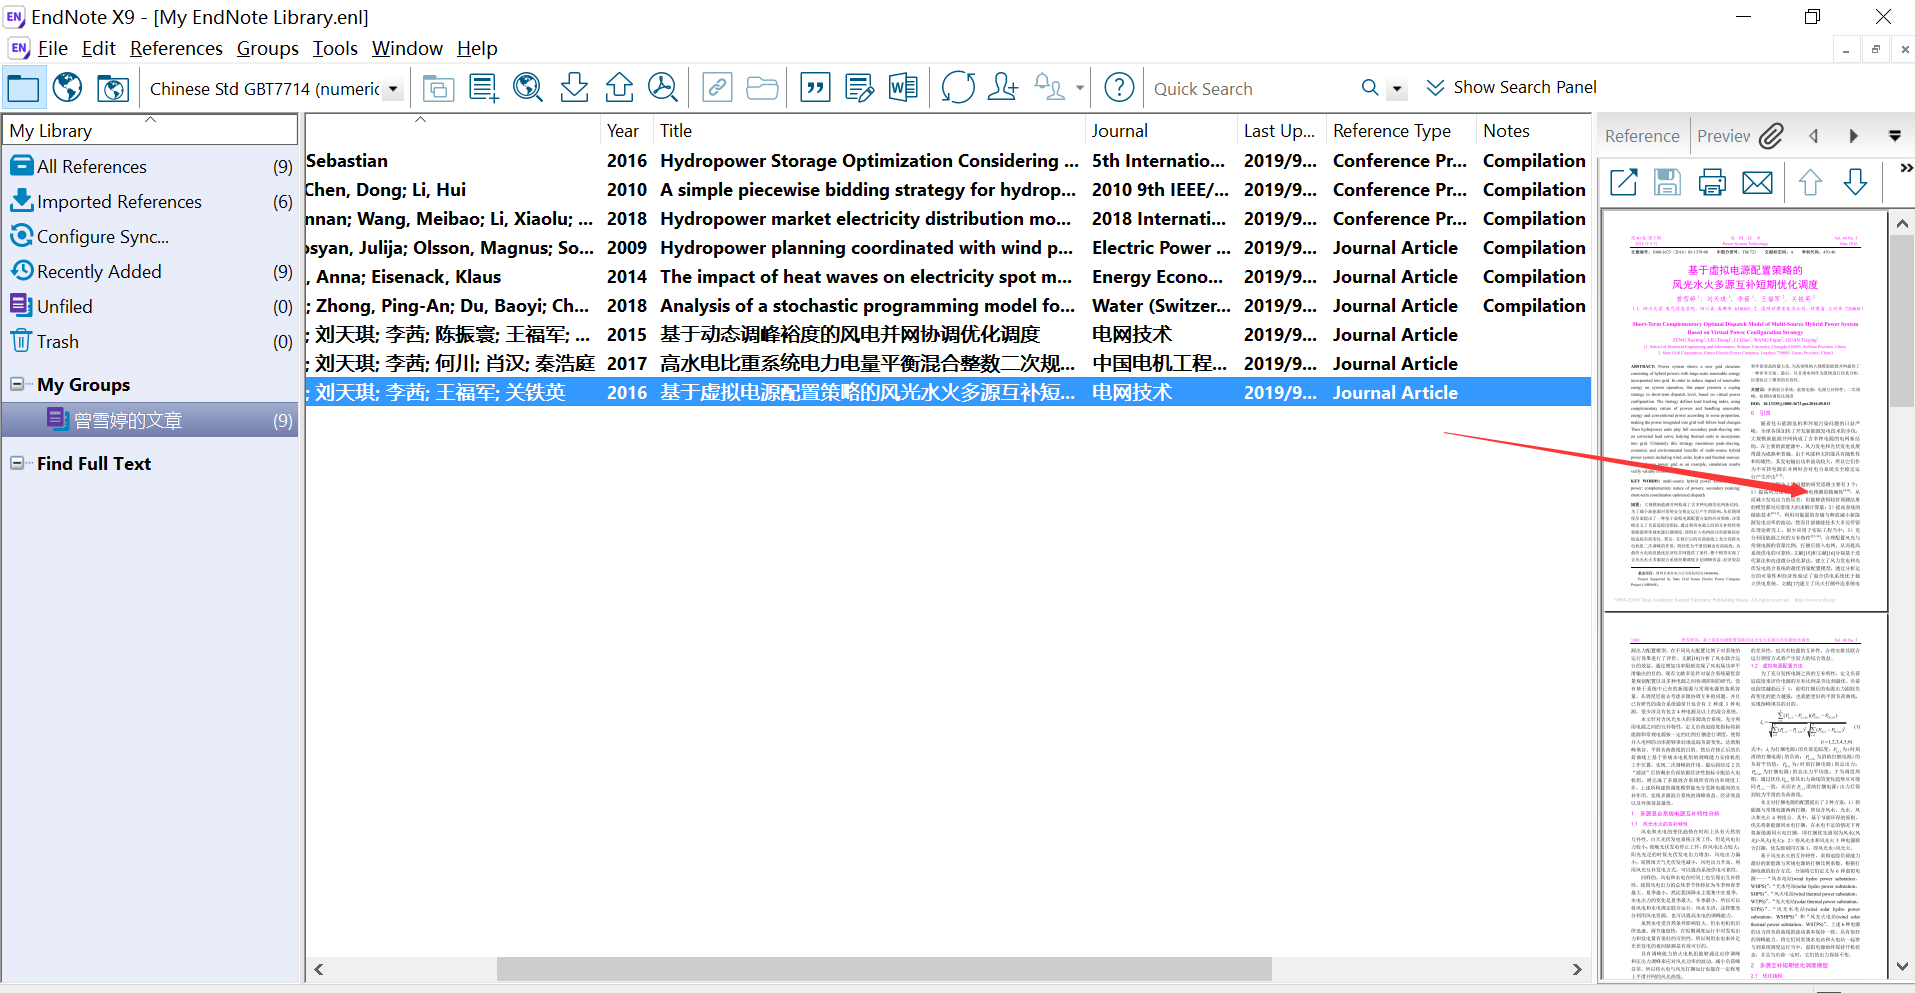This screenshot has height=993, width=1915.
Task: Toggle Show Search Panel chevron
Action: click(1435, 88)
